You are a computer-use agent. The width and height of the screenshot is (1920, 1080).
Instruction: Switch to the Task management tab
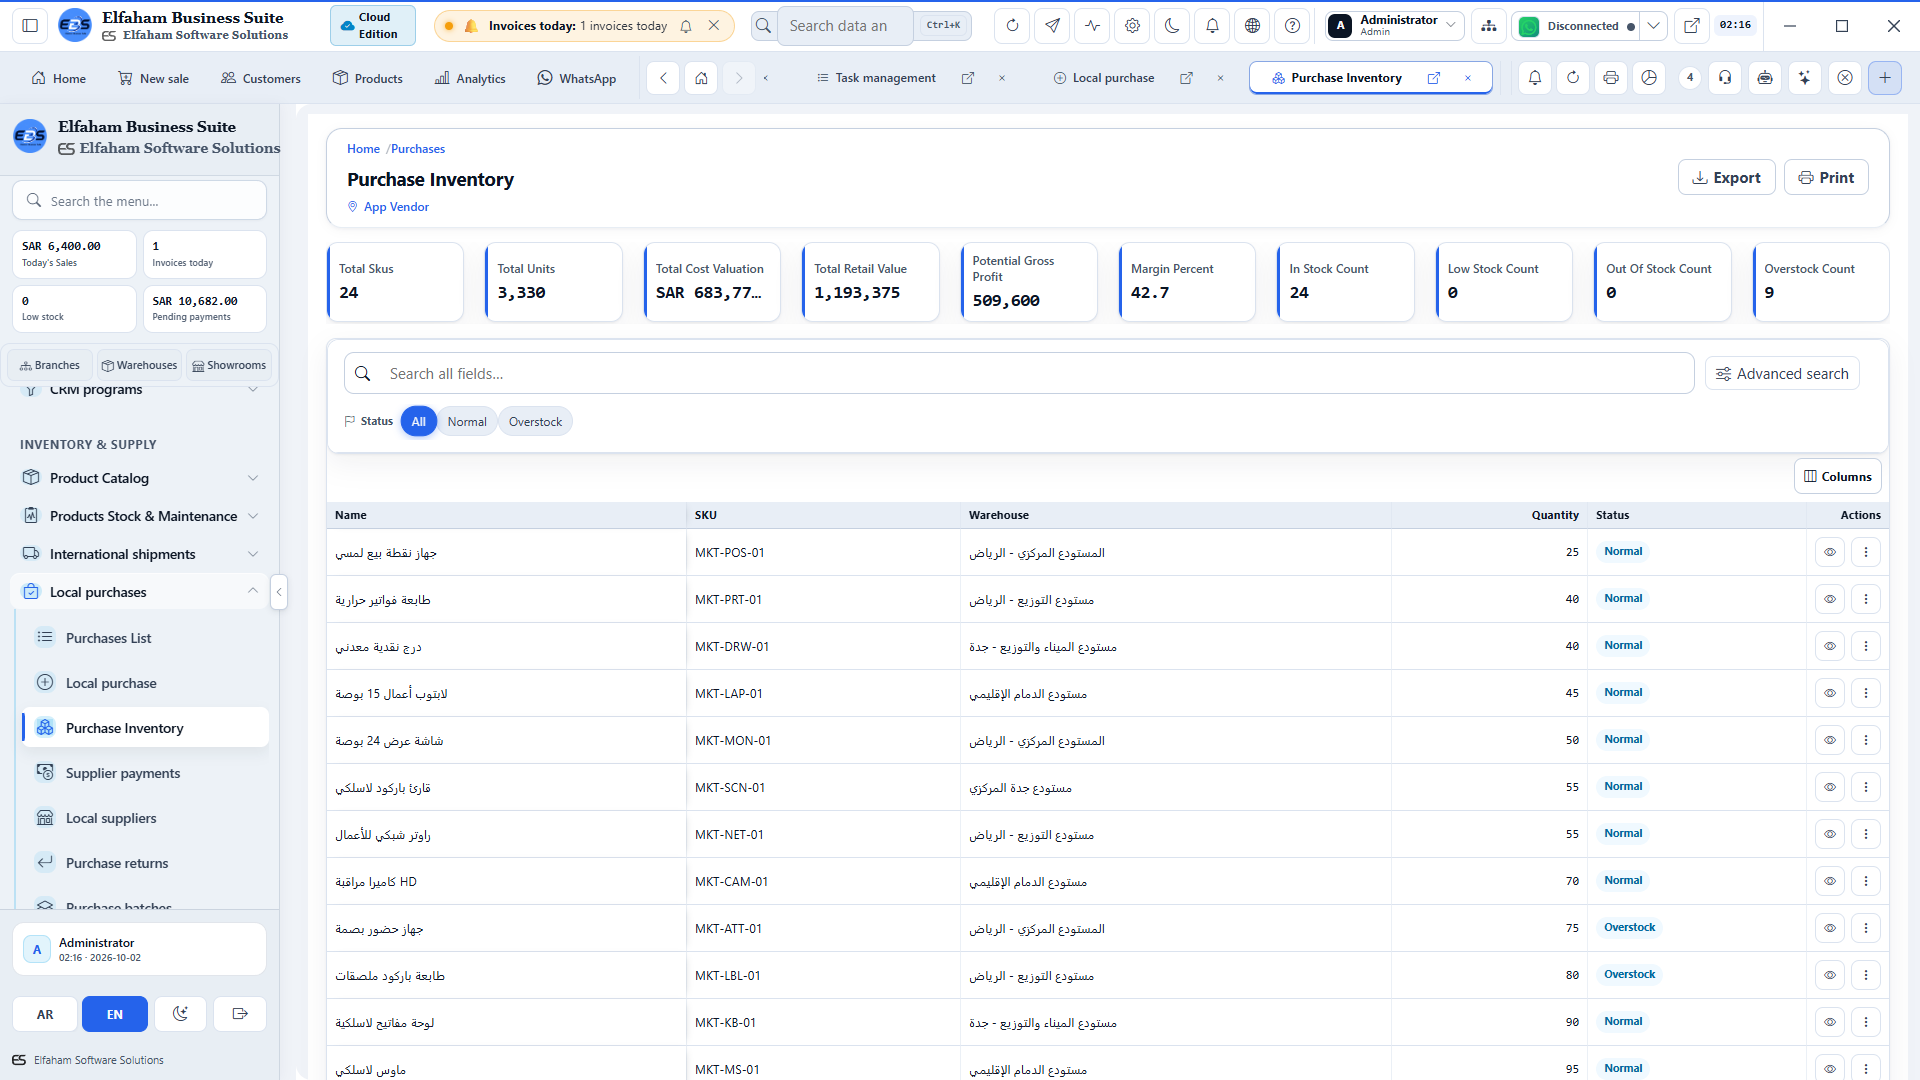885,78
